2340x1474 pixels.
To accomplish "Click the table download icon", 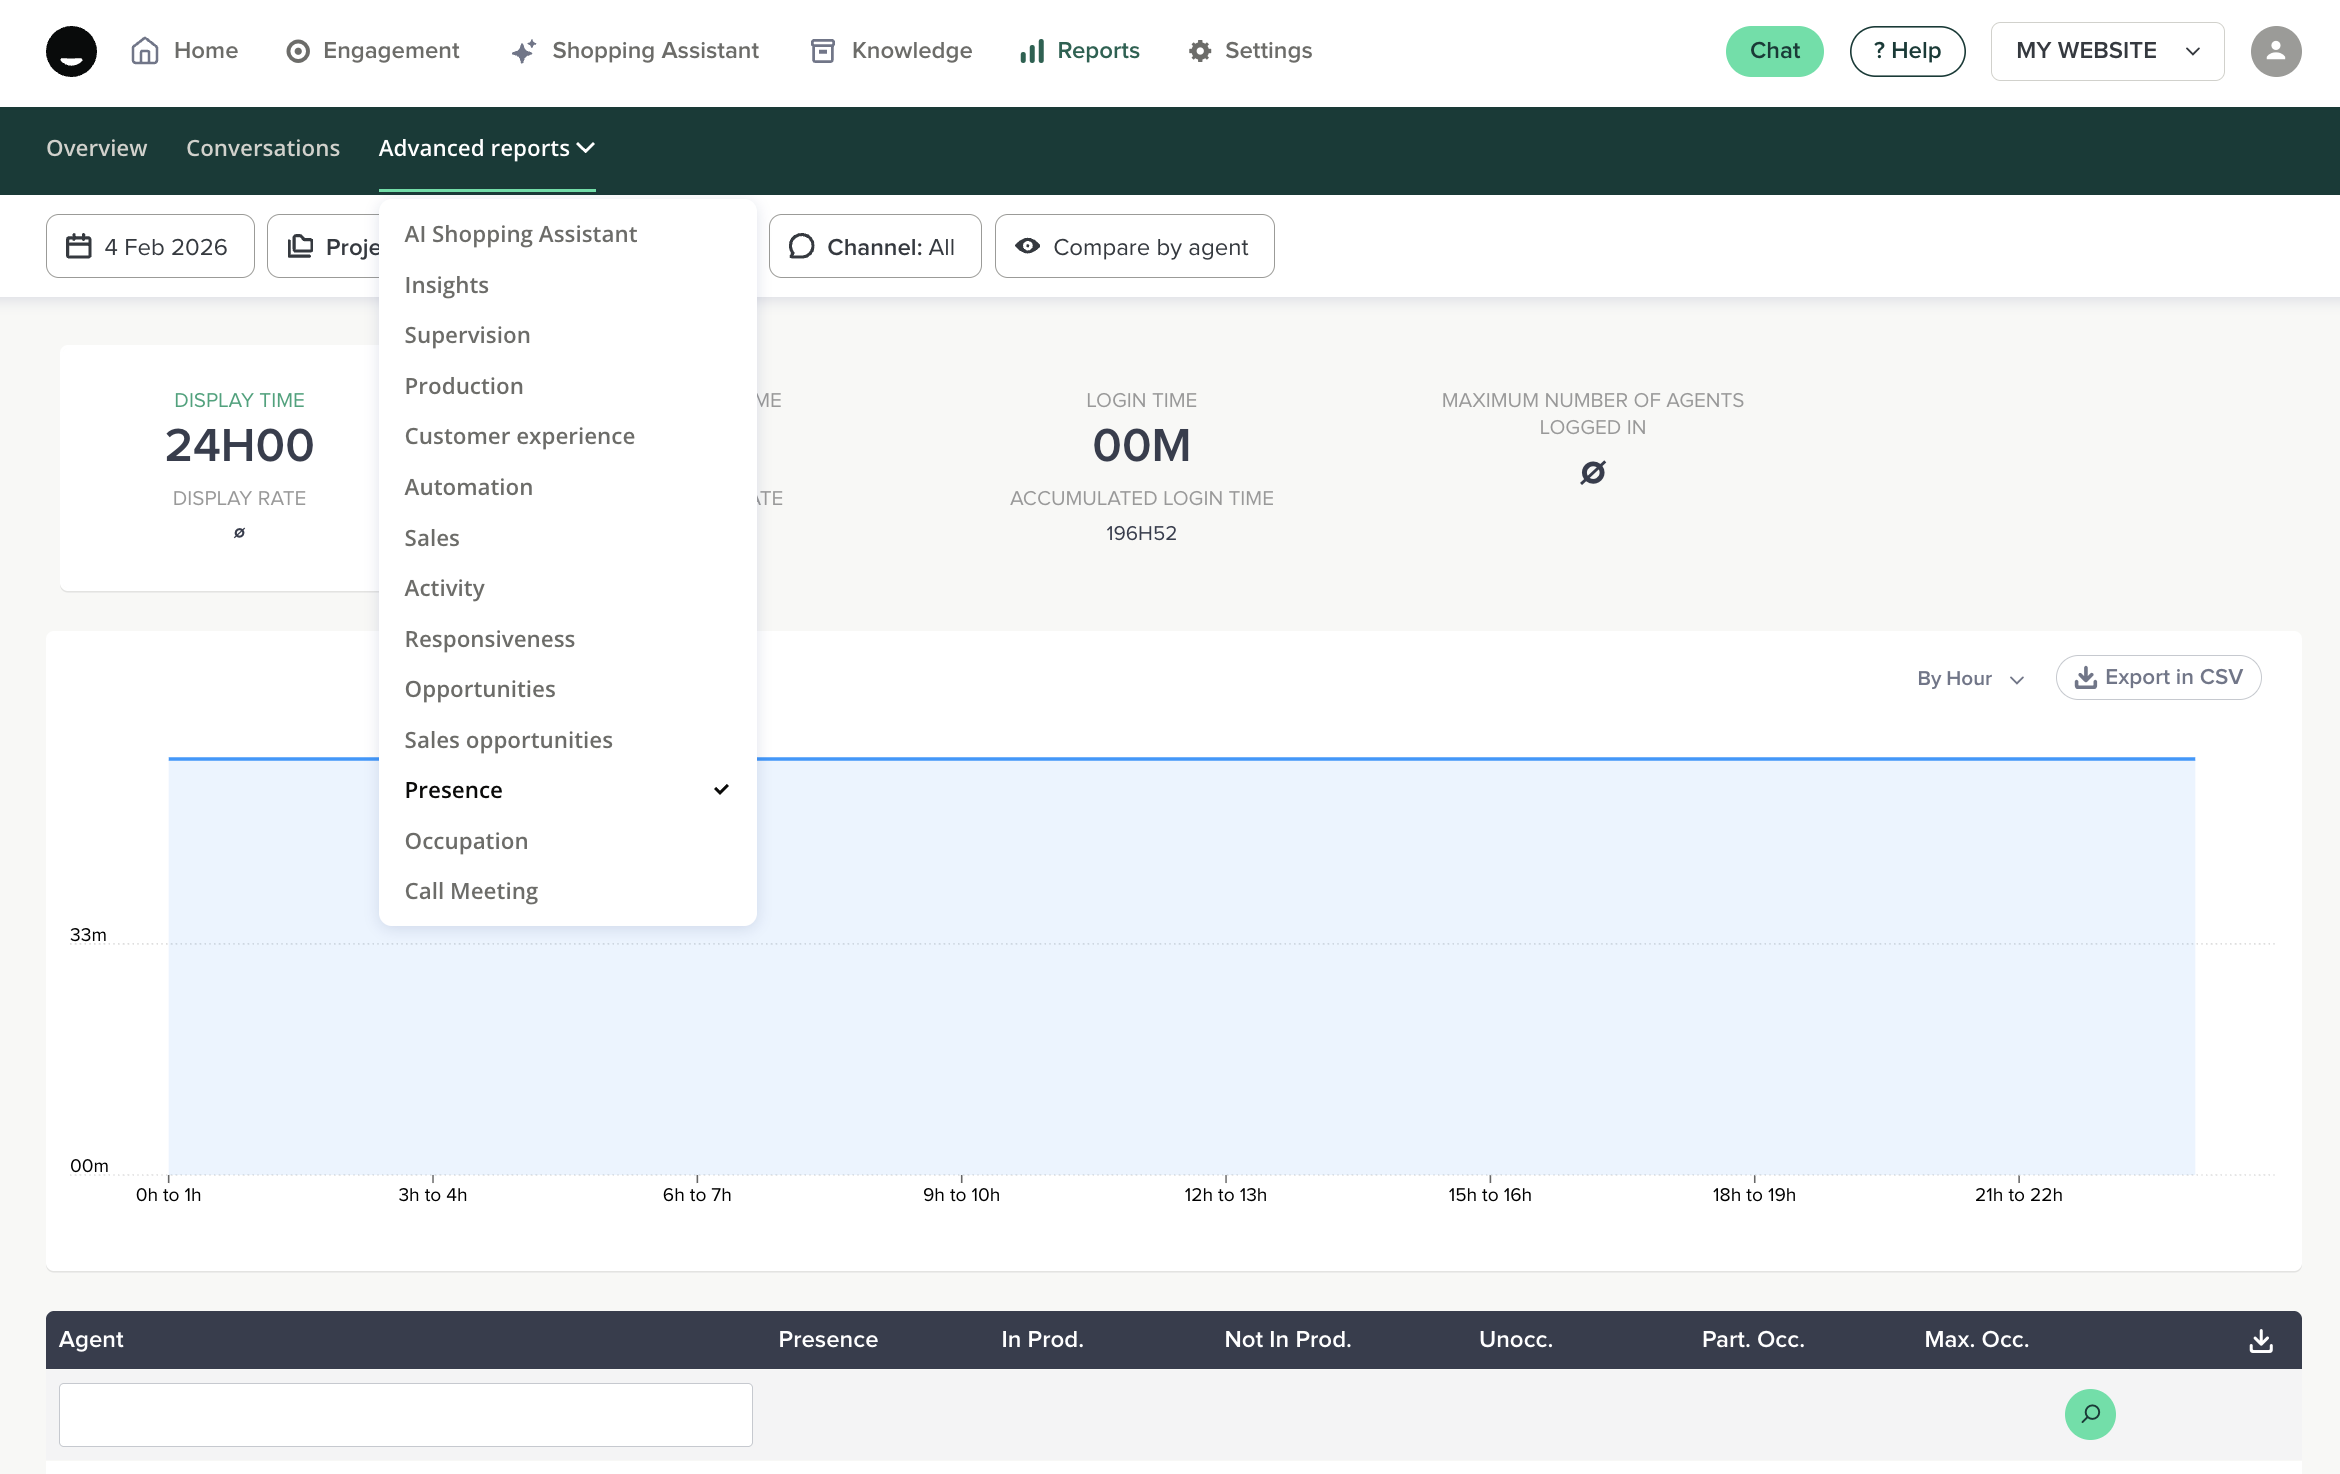I will tap(2260, 1340).
